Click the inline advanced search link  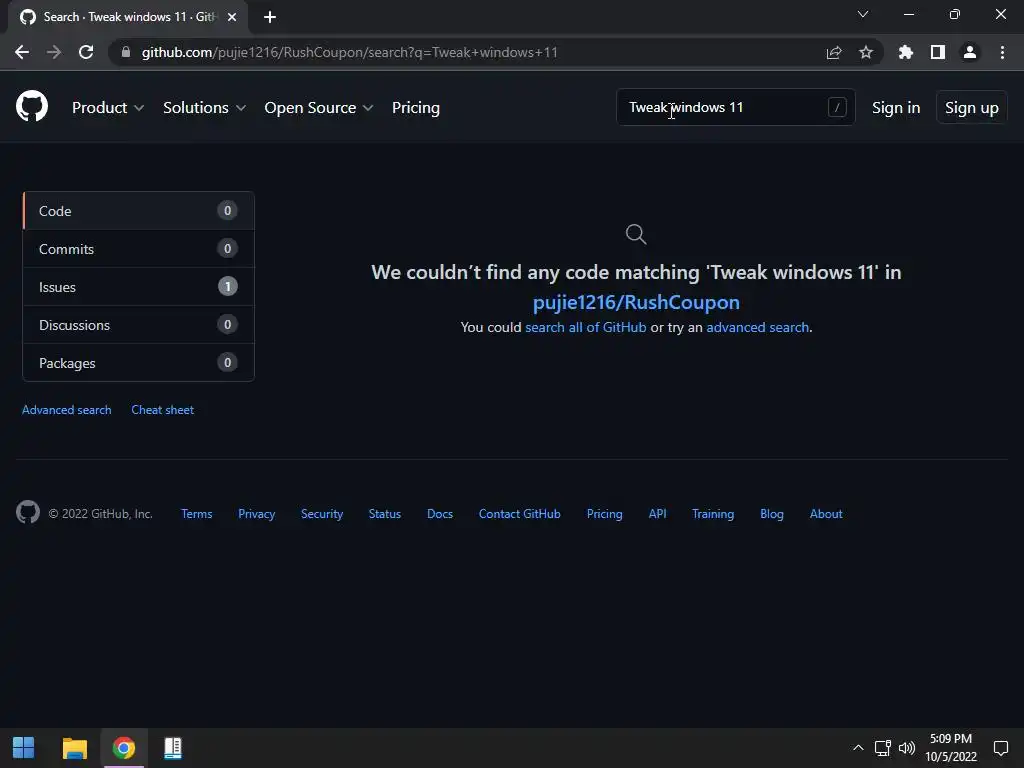(758, 327)
